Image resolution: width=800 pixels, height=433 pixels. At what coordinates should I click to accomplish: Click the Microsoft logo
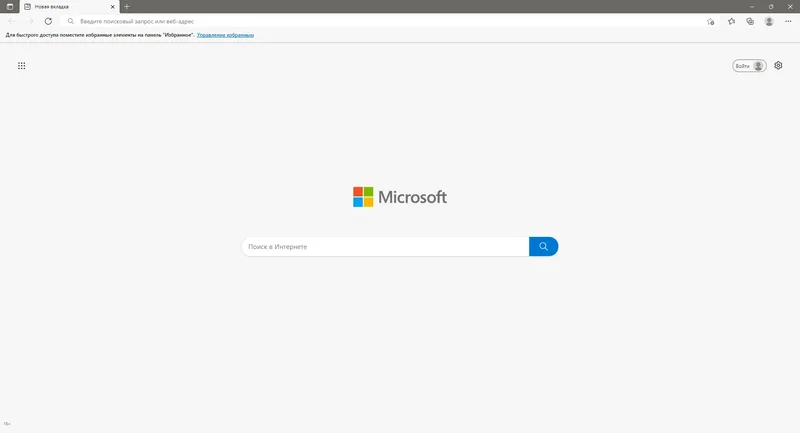(400, 197)
